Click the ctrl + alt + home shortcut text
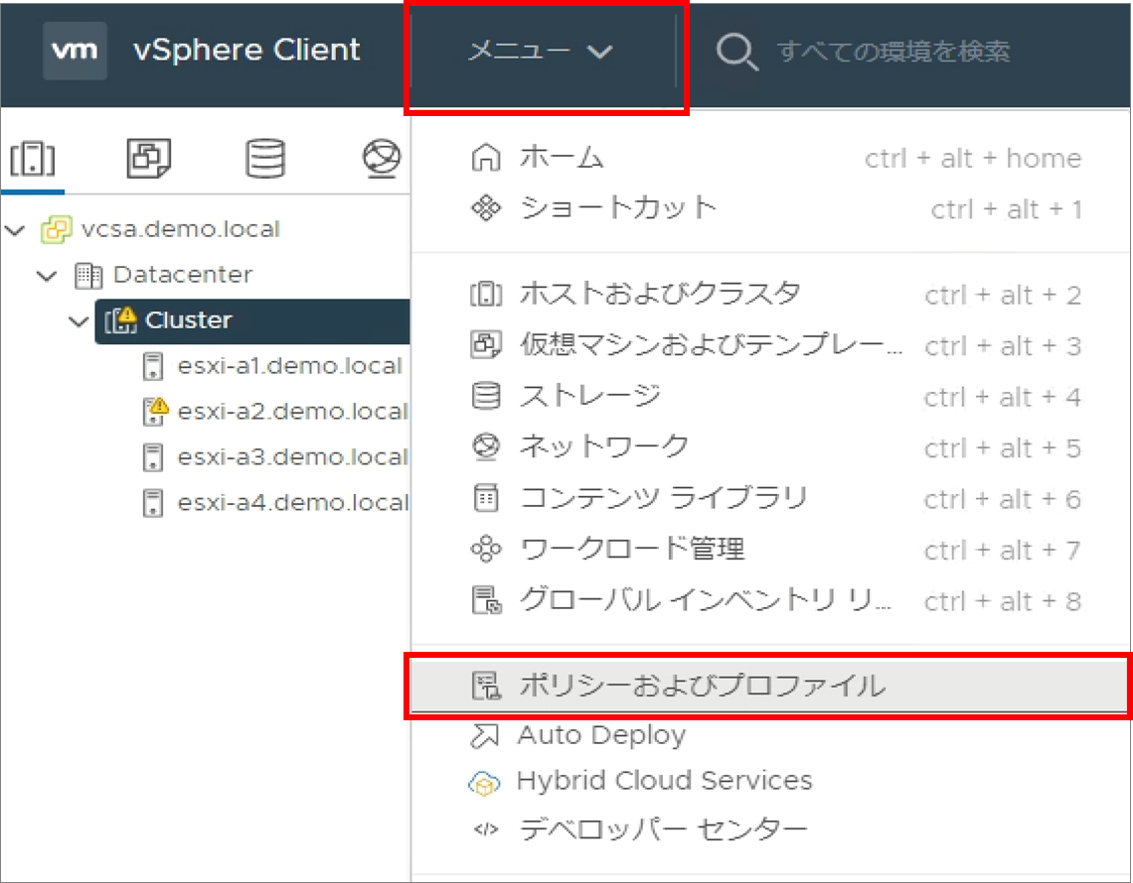The width and height of the screenshot is (1133, 883). [973, 158]
